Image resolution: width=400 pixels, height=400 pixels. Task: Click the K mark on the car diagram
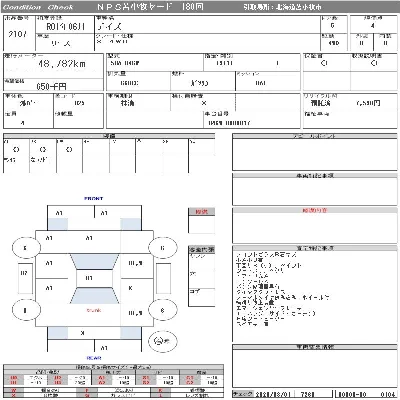[130, 288]
